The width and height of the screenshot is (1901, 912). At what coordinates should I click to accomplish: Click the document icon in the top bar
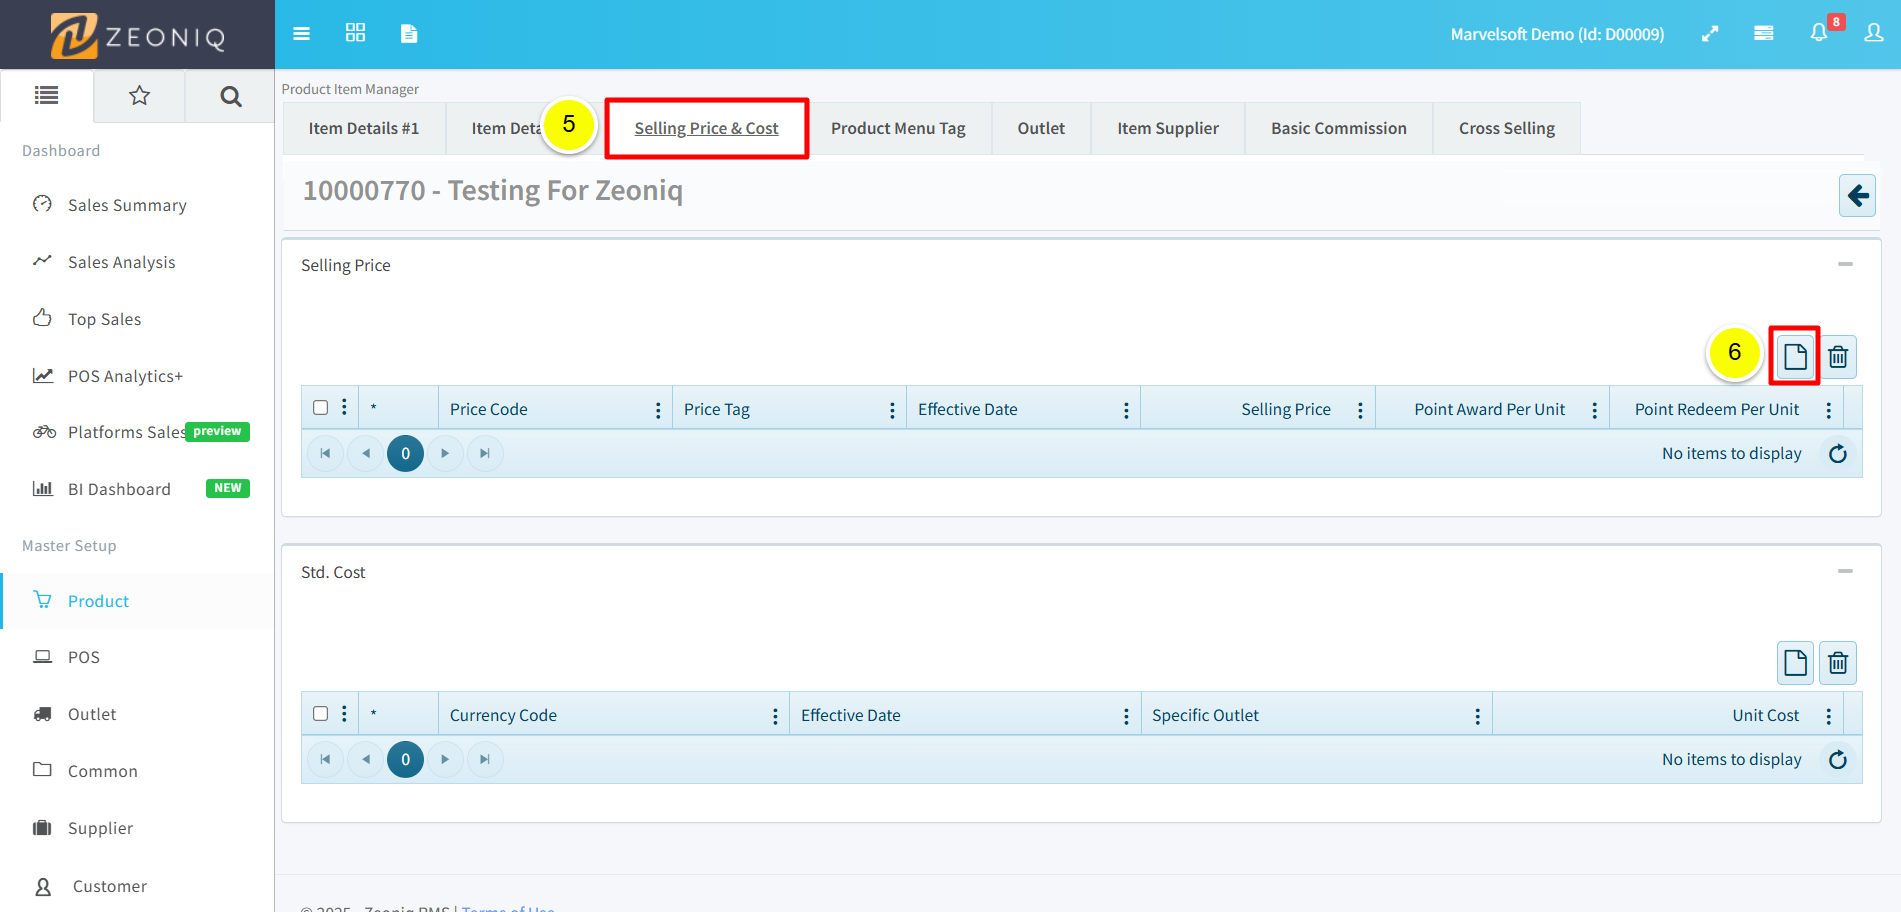(408, 34)
